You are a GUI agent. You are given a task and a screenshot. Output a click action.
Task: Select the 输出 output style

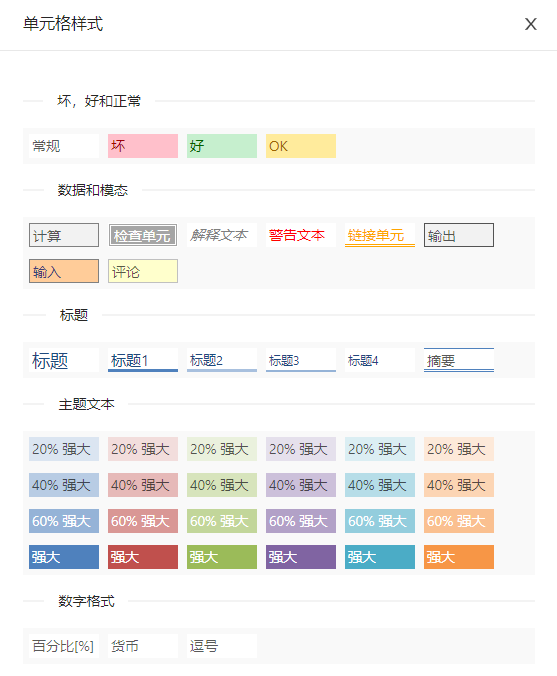point(459,235)
